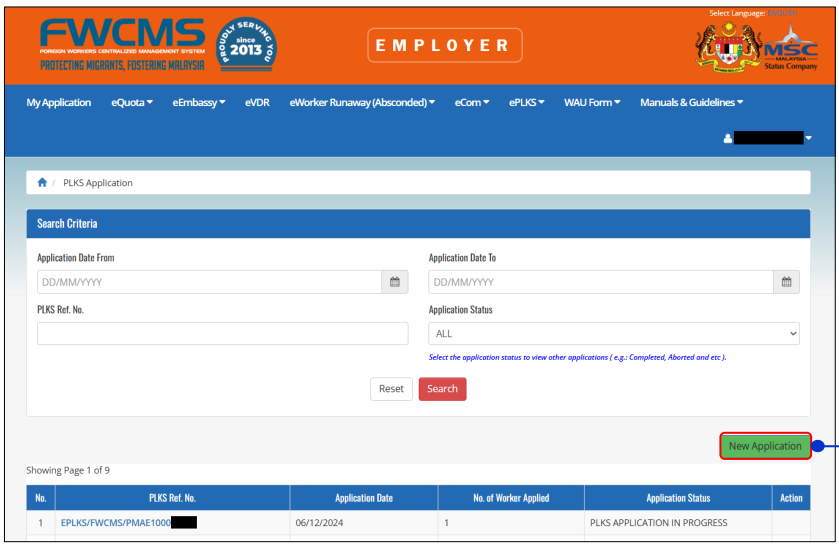Viewport: 839px width, 546px height.
Task: Click the green New Application button
Action: 765,446
